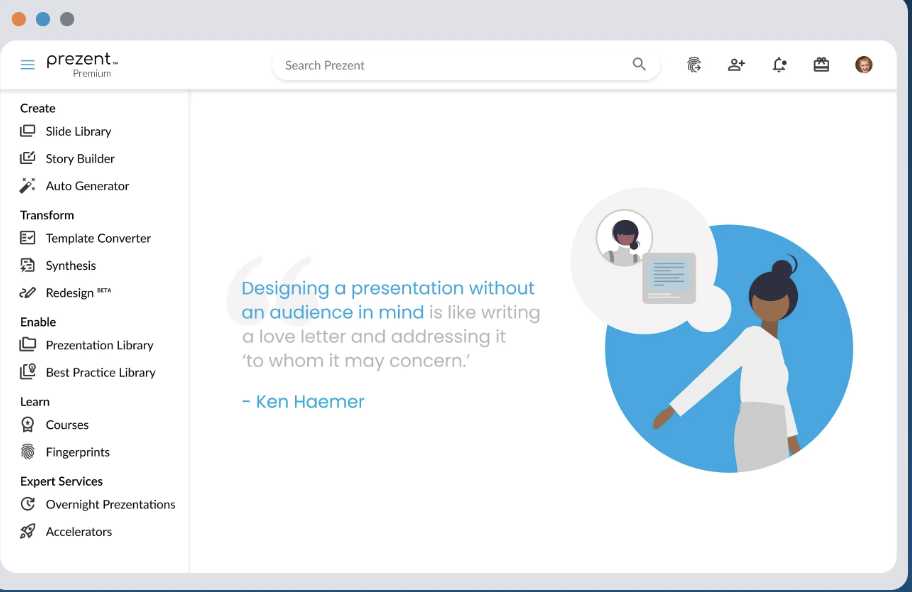Click the woman illustration in blue circle
912x592 pixels.
(x=730, y=349)
